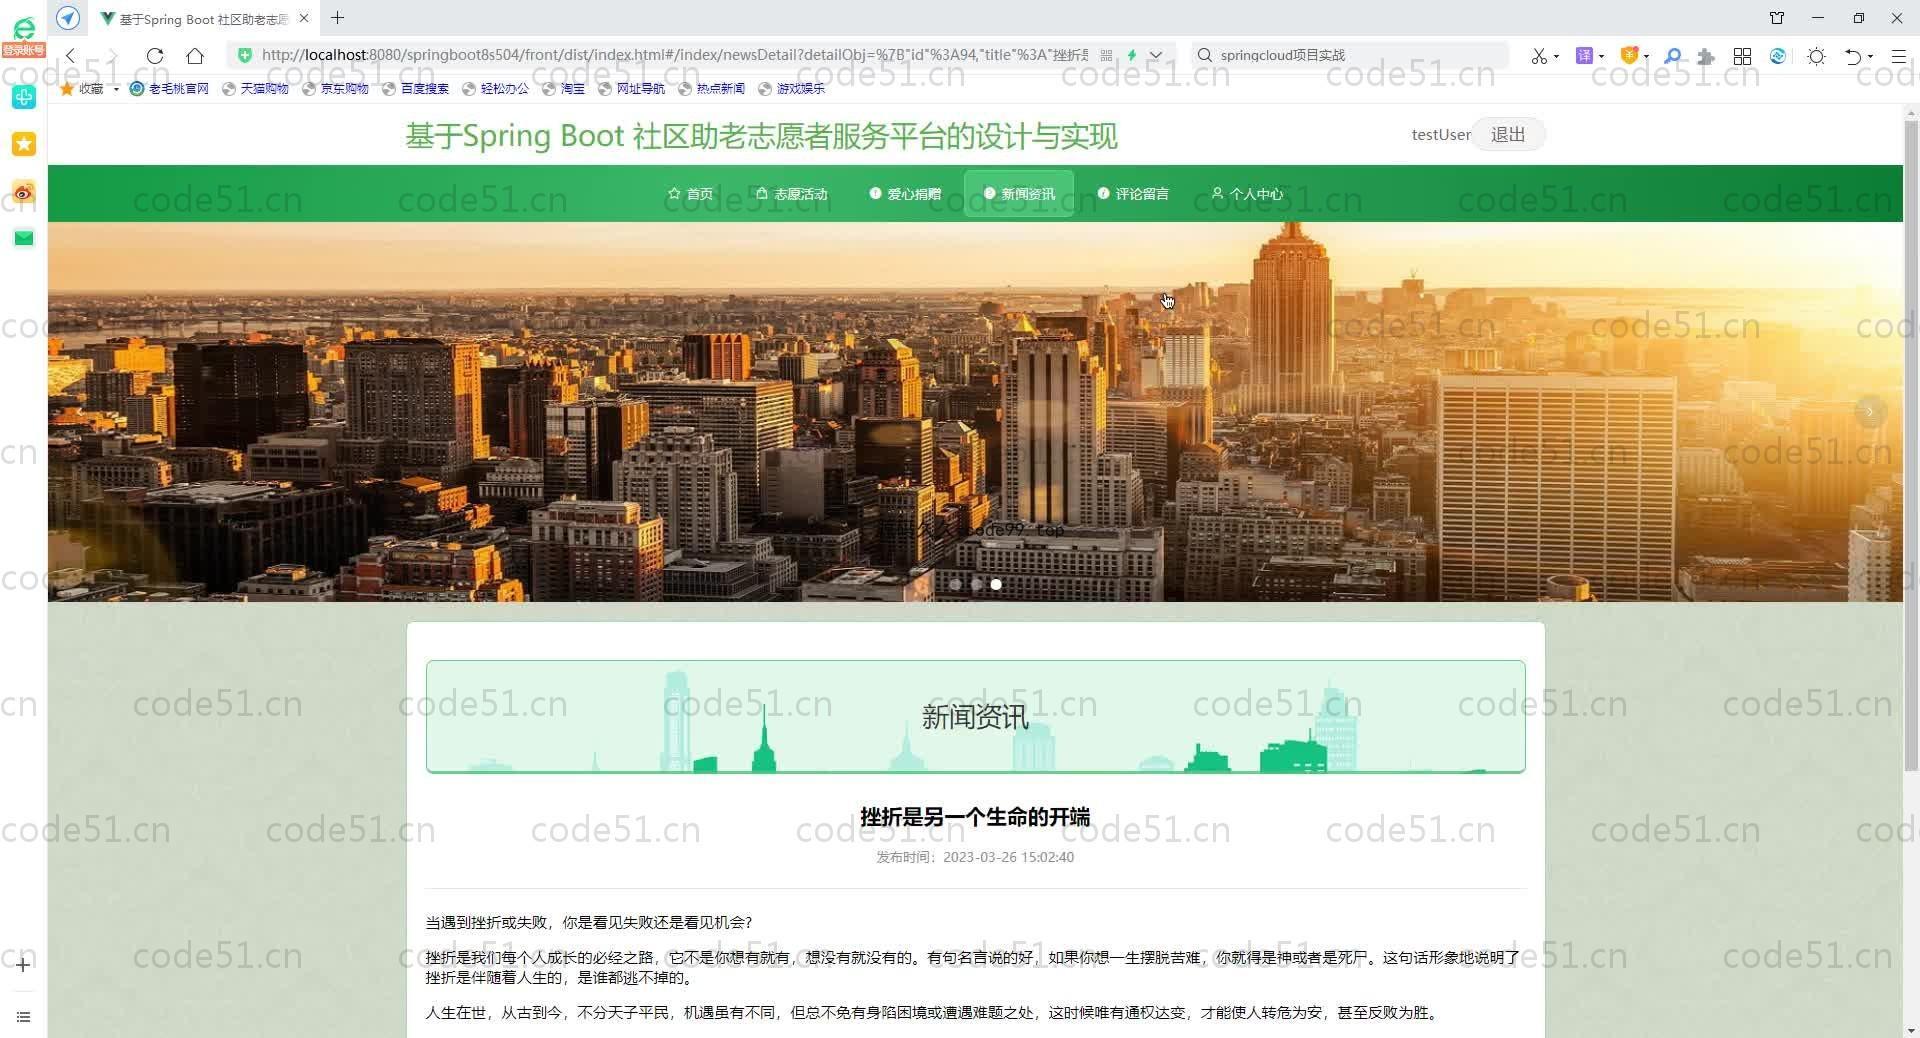This screenshot has width=1920, height=1038.
Task: Click the 退出 logout button
Action: click(1508, 135)
